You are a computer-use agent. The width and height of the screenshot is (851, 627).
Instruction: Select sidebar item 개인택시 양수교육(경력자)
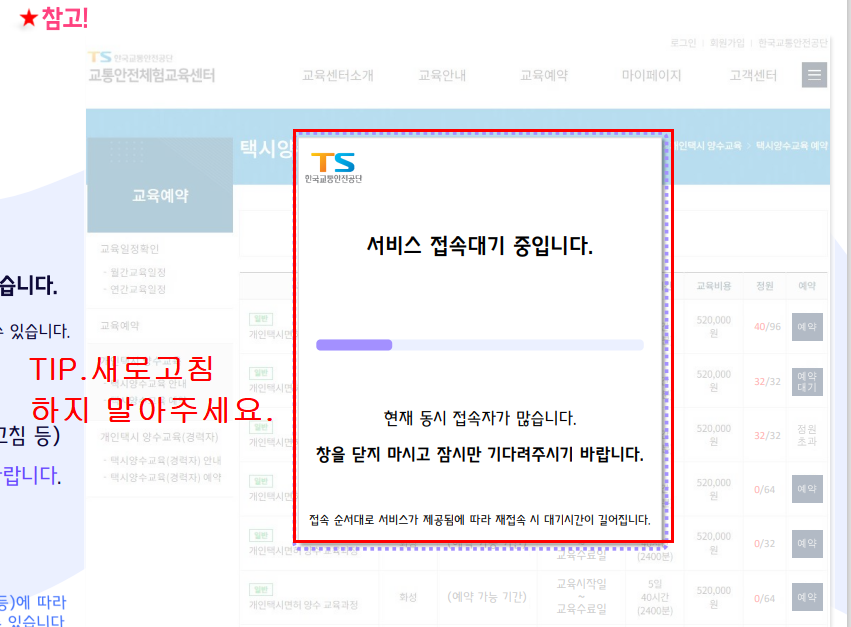pos(159,437)
